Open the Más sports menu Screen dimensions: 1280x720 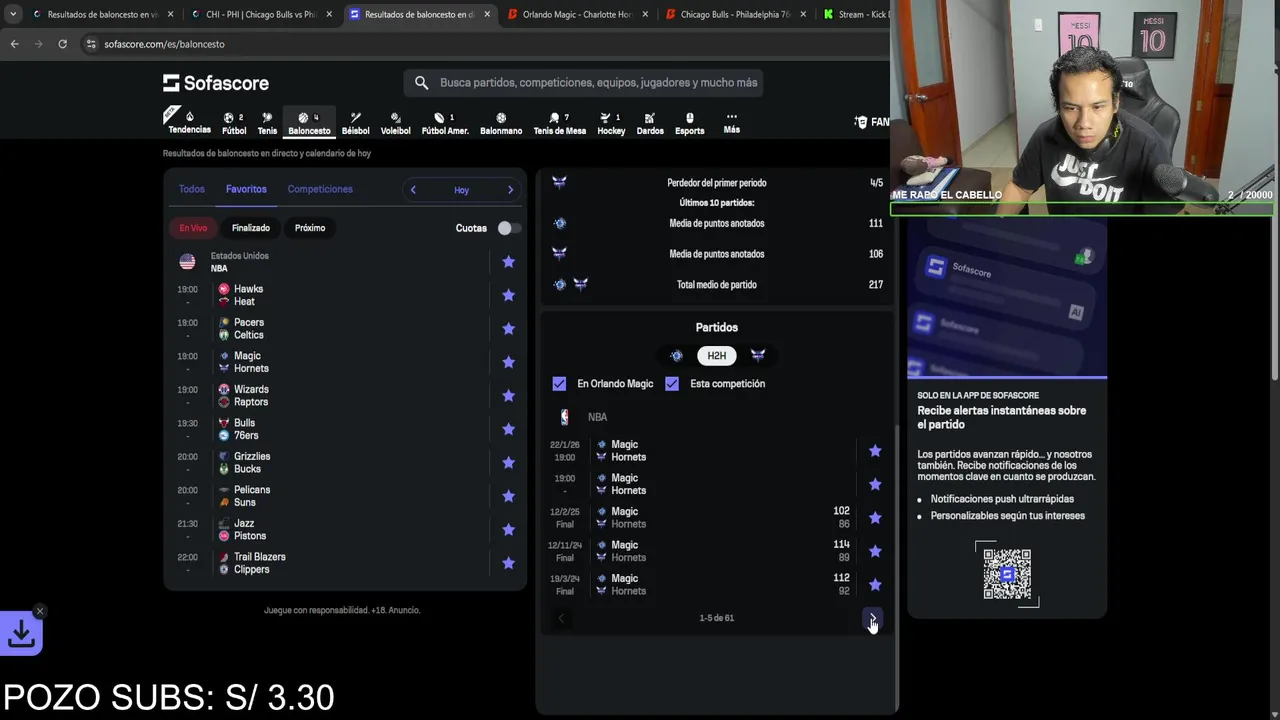coord(732,123)
